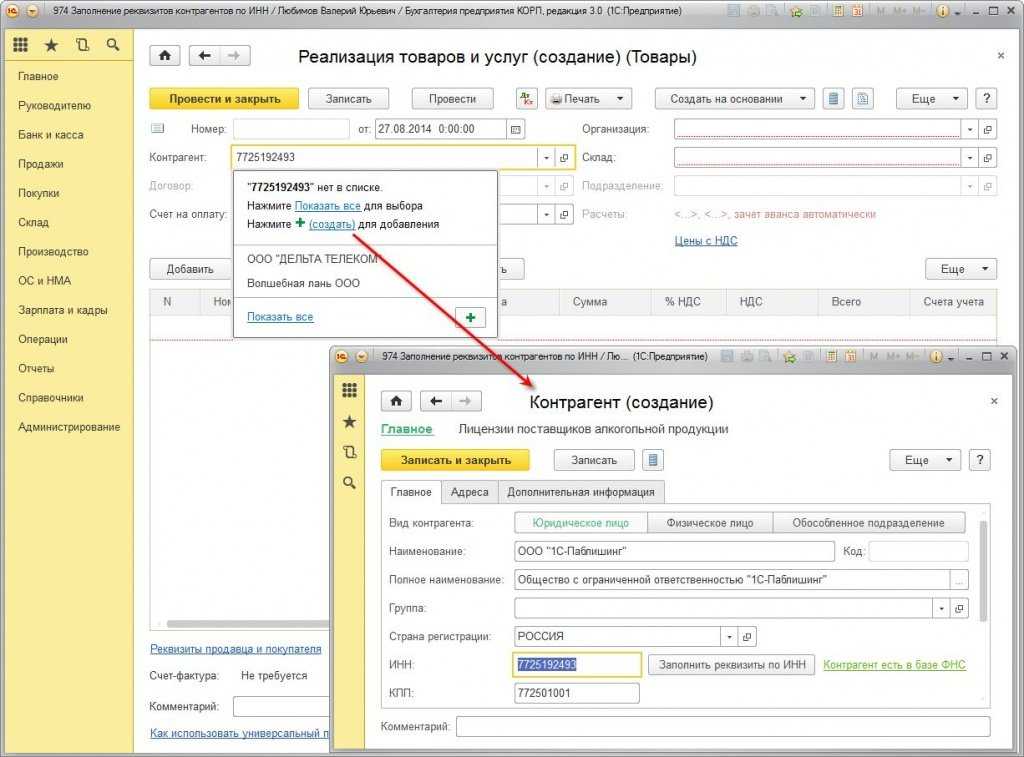The width and height of the screenshot is (1024, 757).
Task: Click the Дт/Кт postings icon
Action: pos(526,99)
